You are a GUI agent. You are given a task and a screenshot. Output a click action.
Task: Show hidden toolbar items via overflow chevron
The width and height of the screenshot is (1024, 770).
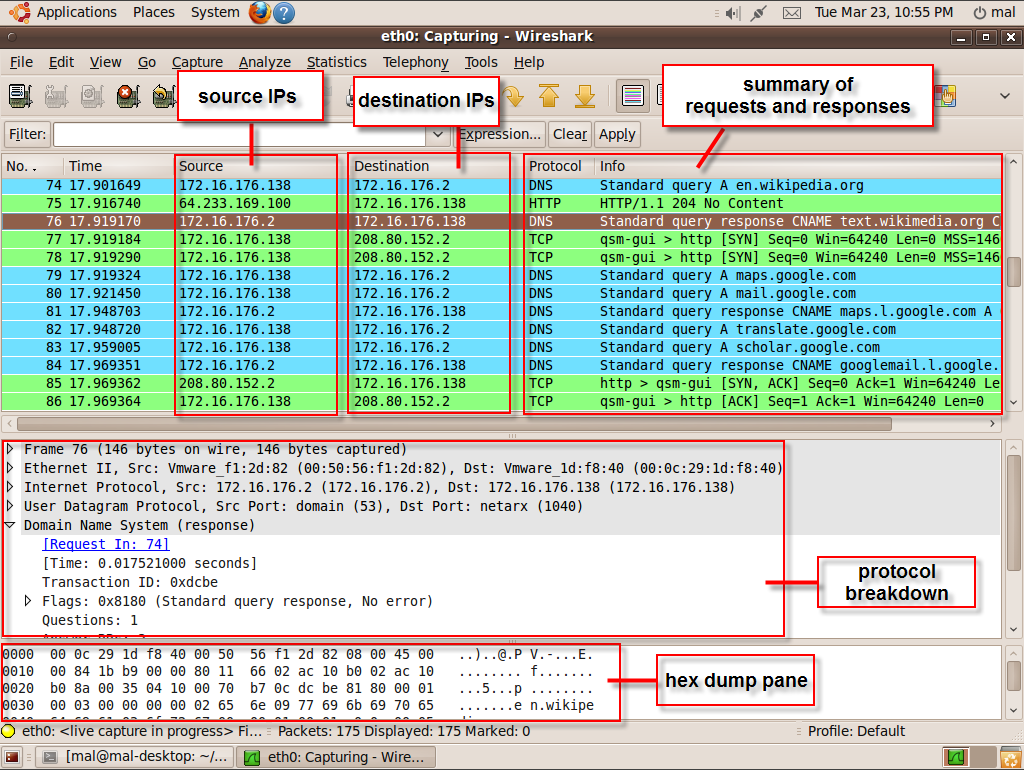[x=1004, y=96]
